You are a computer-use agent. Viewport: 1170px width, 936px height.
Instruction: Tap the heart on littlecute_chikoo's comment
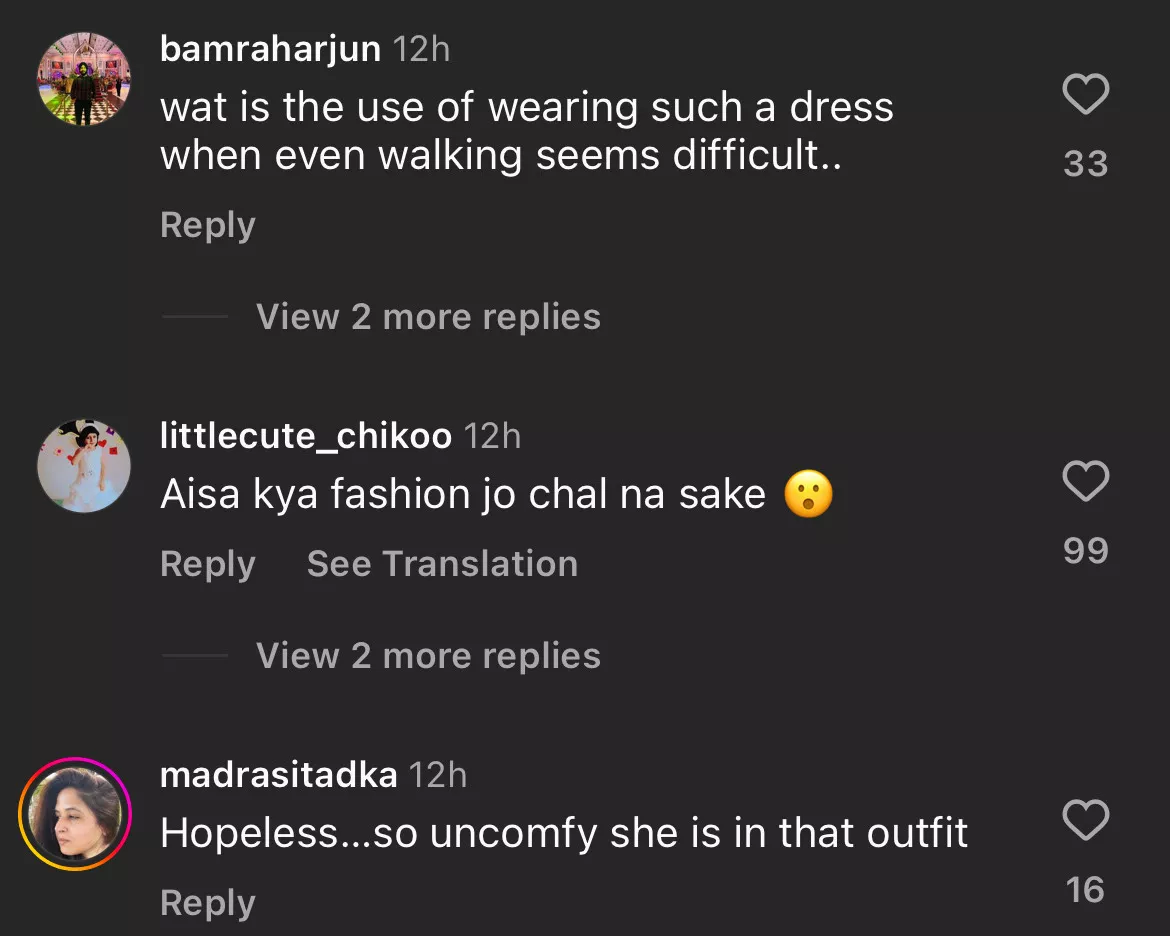(1085, 482)
